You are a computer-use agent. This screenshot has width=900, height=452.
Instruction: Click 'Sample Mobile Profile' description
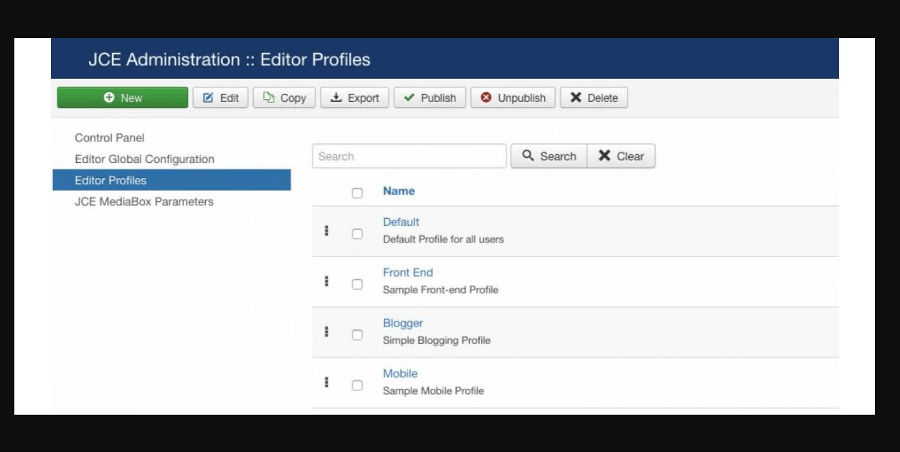[x=433, y=391]
